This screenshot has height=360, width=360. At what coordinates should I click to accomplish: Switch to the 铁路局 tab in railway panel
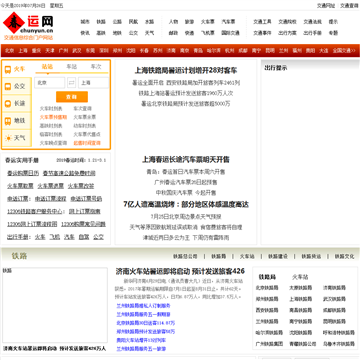click(x=267, y=277)
